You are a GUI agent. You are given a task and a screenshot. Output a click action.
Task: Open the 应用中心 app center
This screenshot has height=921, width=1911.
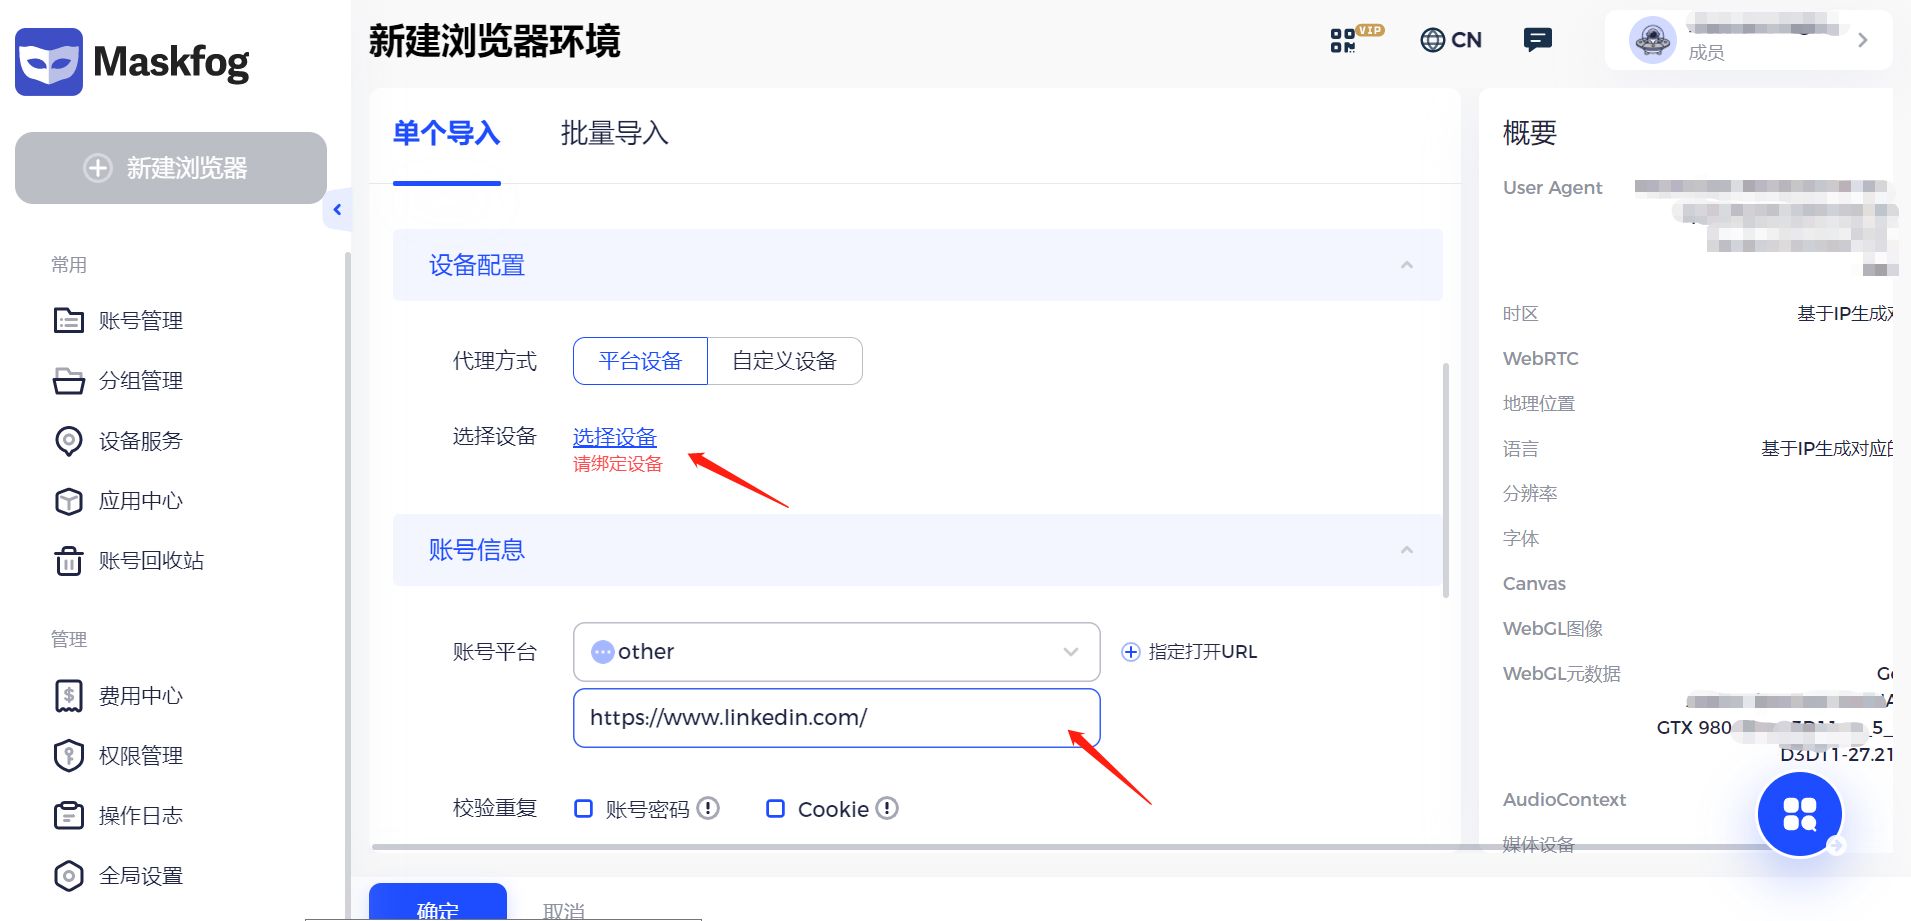click(140, 500)
